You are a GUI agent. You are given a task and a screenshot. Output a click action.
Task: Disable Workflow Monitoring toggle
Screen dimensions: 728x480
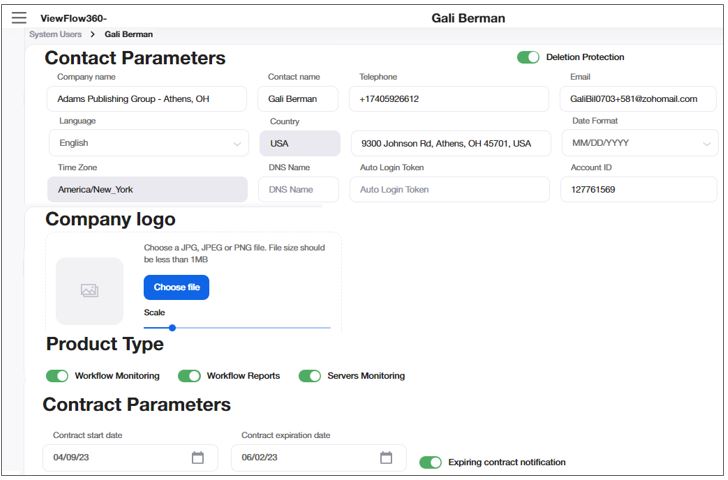pyautogui.click(x=57, y=376)
